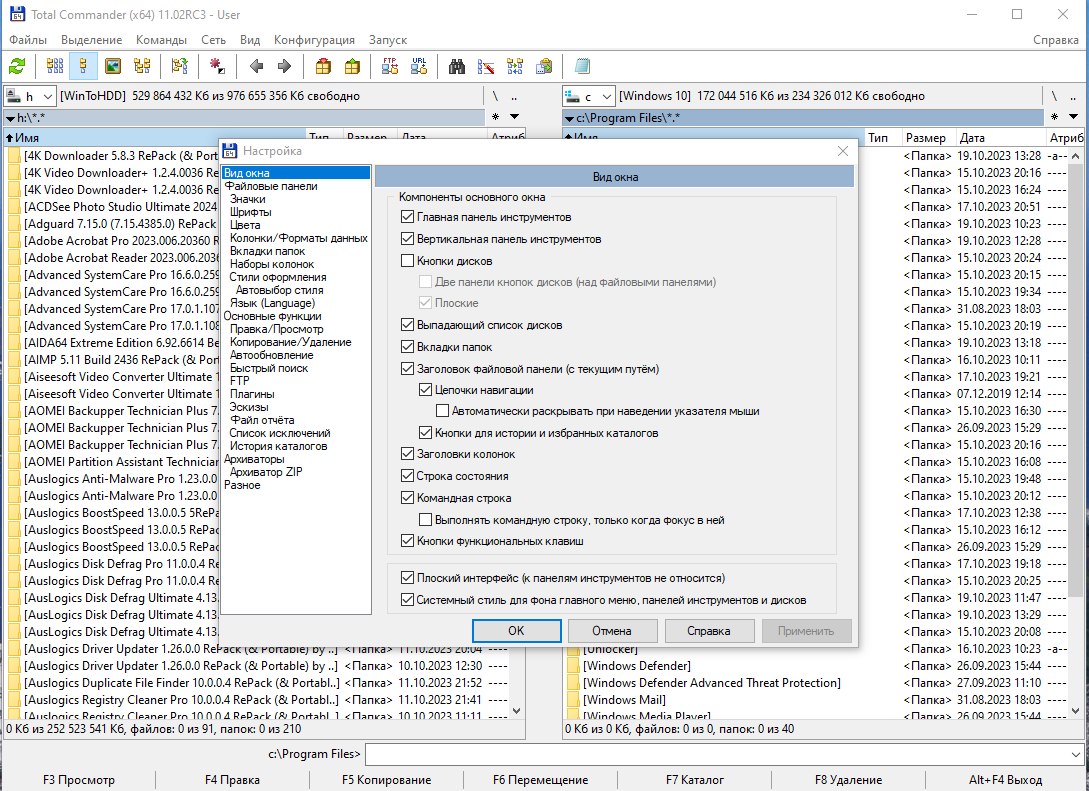Image resolution: width=1089 pixels, height=791 pixels.
Task: Click the left panel root '\' button
Action: tap(495, 96)
